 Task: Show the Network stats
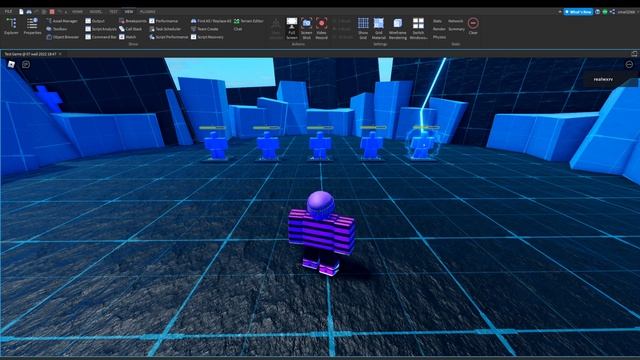(456, 21)
